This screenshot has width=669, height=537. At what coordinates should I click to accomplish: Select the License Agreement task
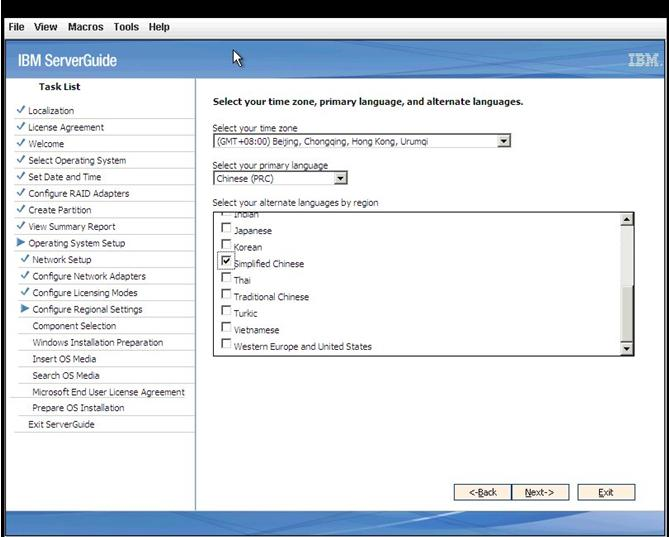[x=66, y=128]
